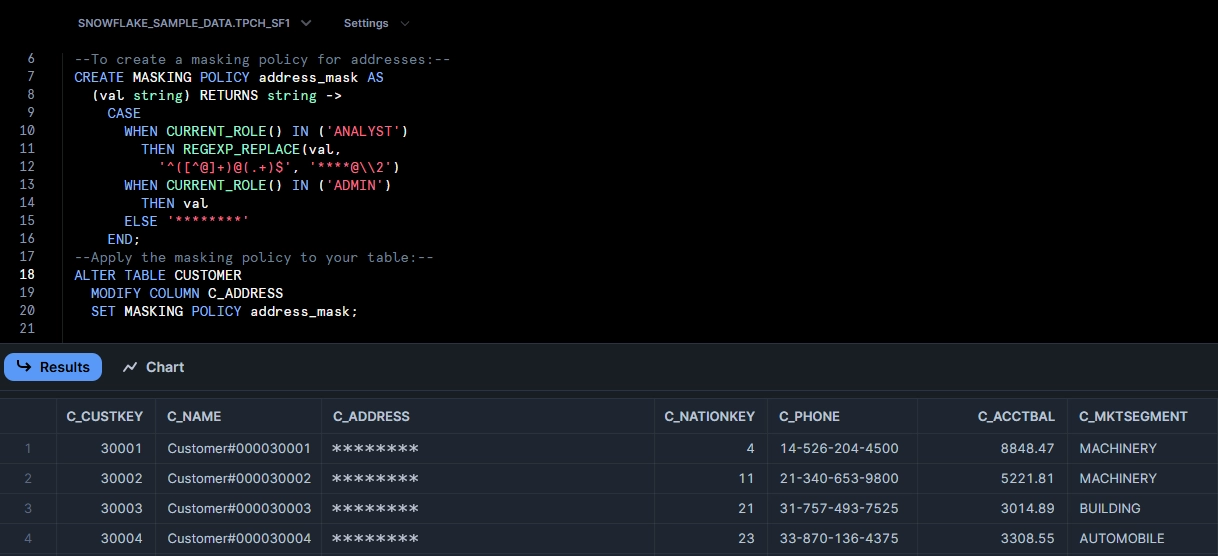Select the C_ACCTBAL column header

tap(1016, 416)
